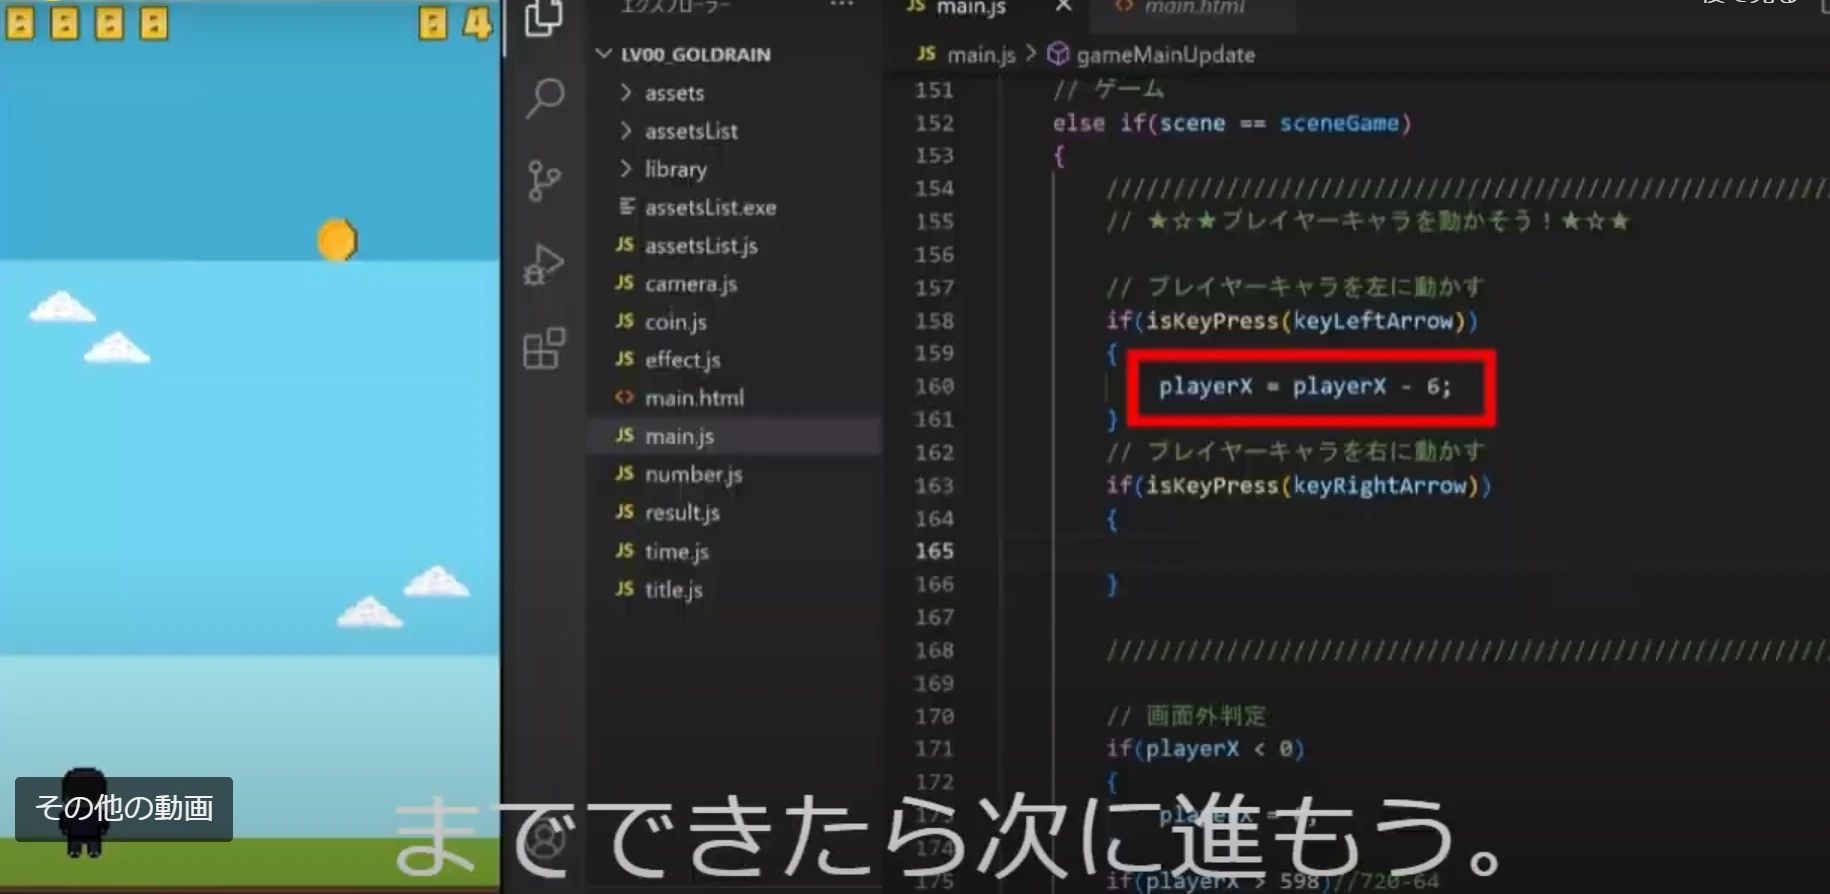Open title.js from the file list
The image size is (1830, 894).
(x=673, y=590)
